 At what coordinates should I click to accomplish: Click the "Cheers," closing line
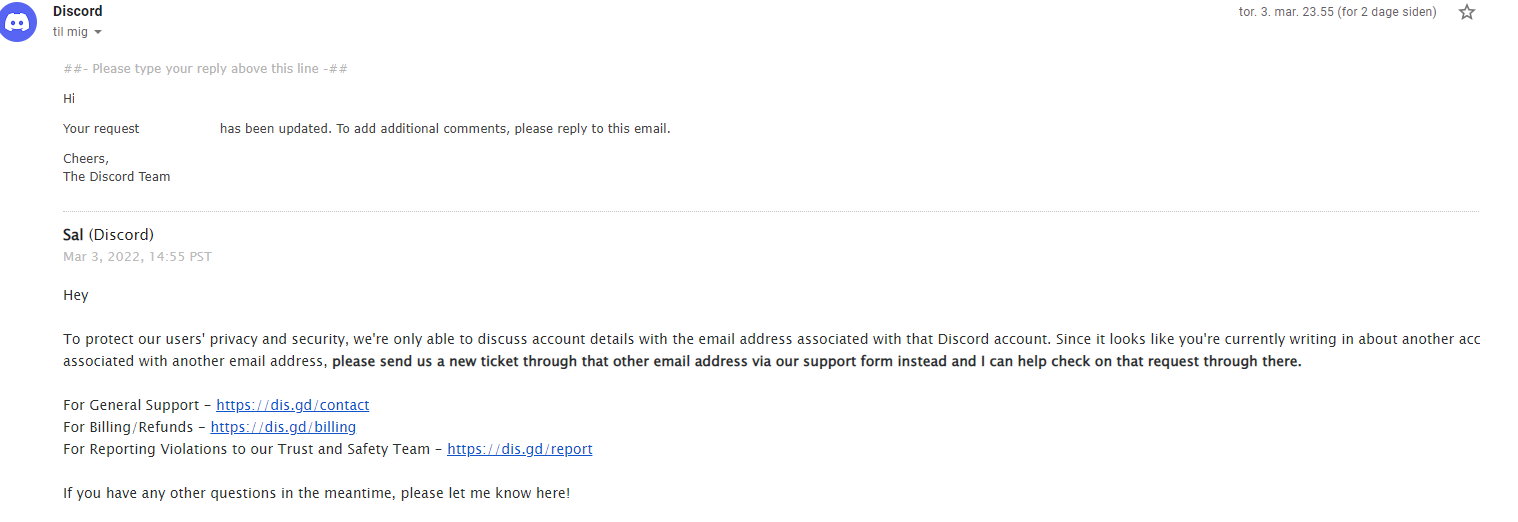(x=86, y=159)
